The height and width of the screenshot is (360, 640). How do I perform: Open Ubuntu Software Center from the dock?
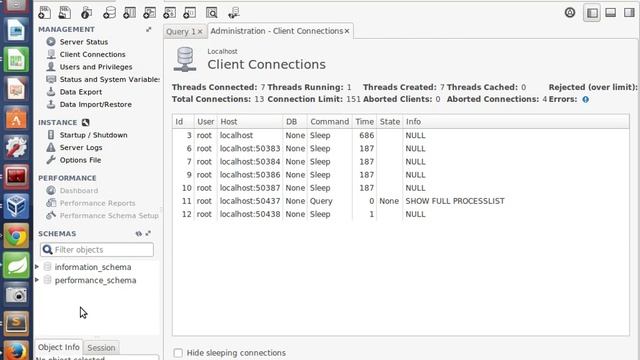pyautogui.click(x=16, y=118)
